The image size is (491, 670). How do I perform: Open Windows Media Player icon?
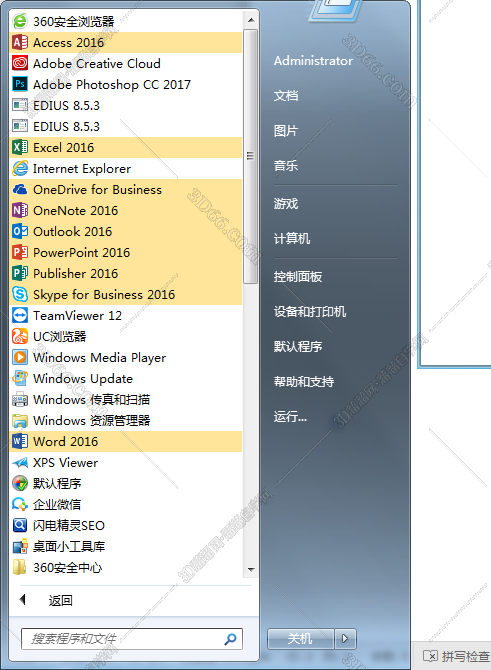pyautogui.click(x=20, y=357)
